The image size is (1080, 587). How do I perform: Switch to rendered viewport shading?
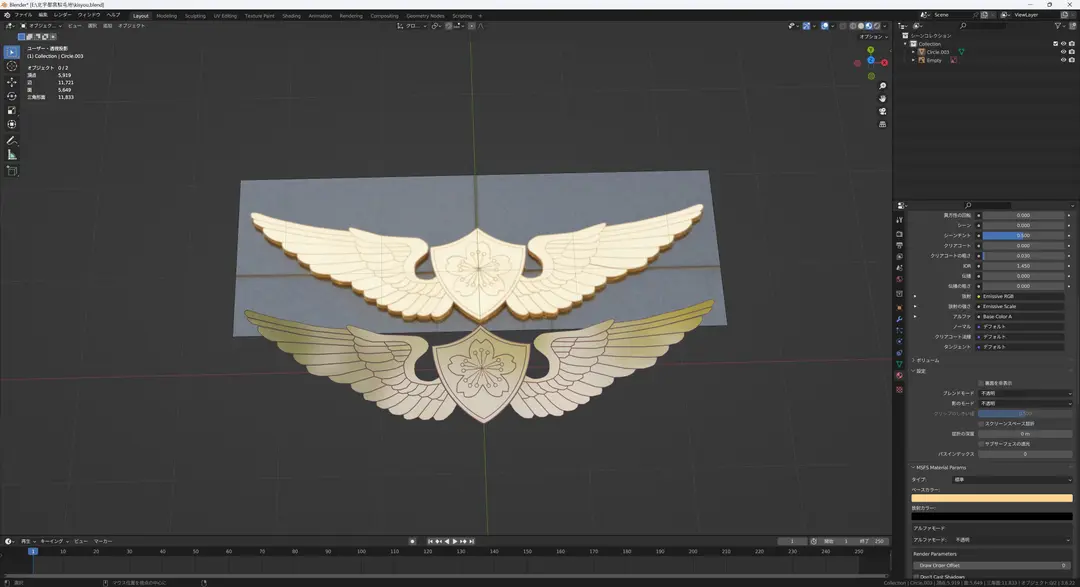[877, 26]
